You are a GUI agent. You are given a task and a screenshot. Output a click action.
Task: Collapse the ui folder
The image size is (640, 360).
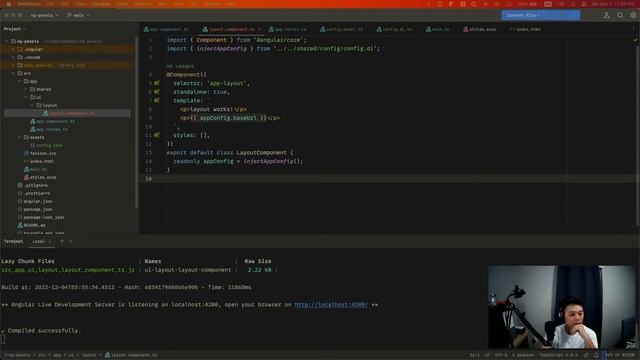click(26, 97)
